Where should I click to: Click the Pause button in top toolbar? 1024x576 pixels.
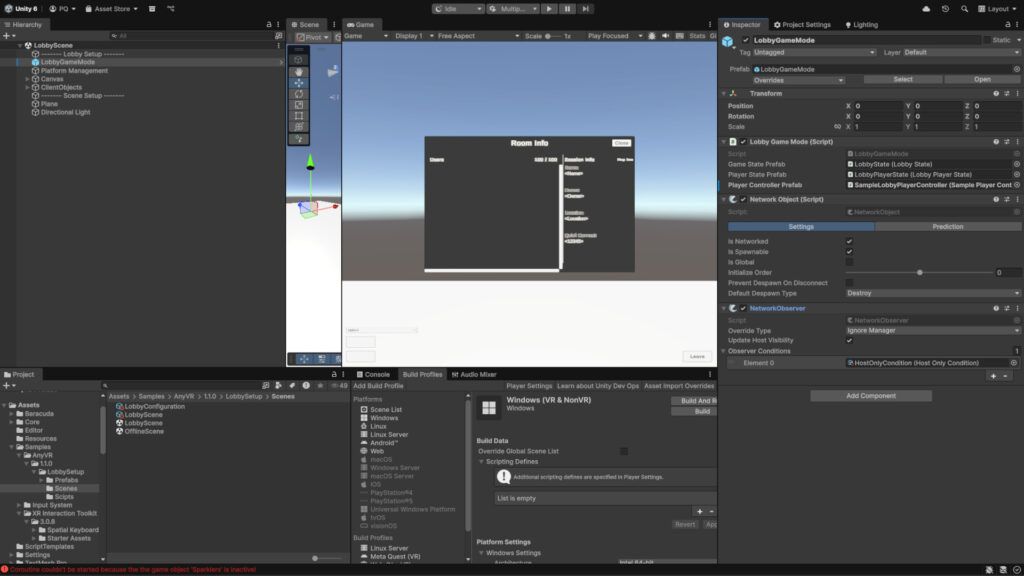pos(567,8)
